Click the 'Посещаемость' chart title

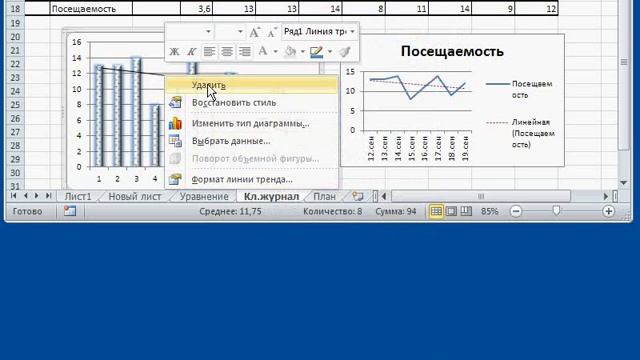coord(452,51)
